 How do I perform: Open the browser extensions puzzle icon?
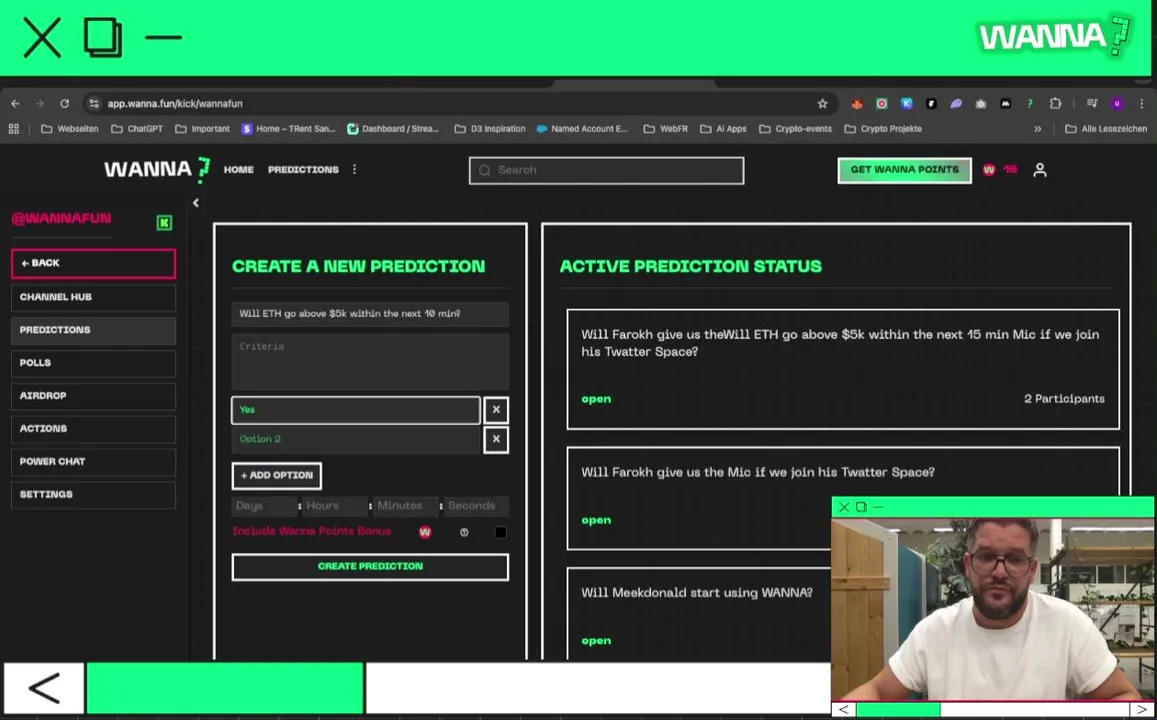coord(1055,104)
